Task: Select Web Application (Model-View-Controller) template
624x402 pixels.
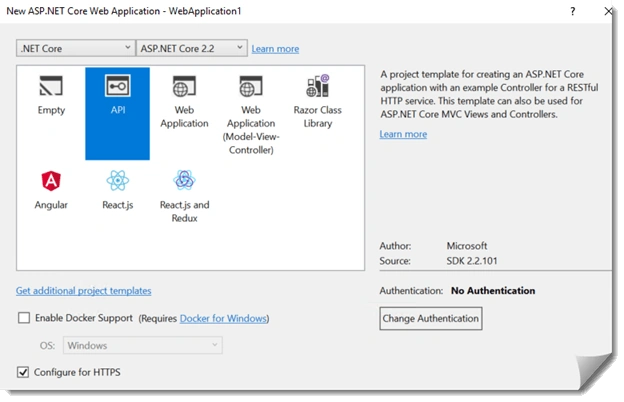Action: (x=251, y=115)
